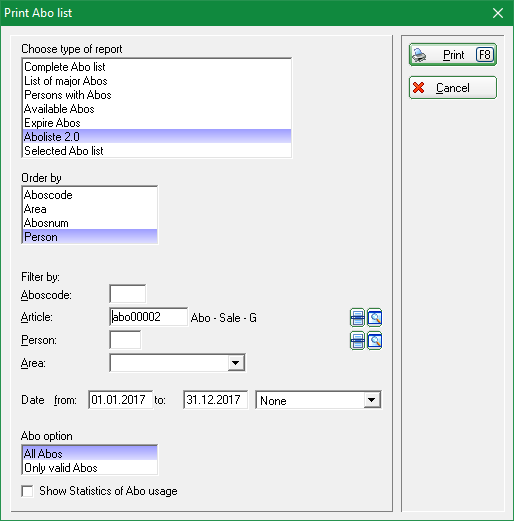
Task: Open the None date preset dropdown
Action: click(x=372, y=400)
